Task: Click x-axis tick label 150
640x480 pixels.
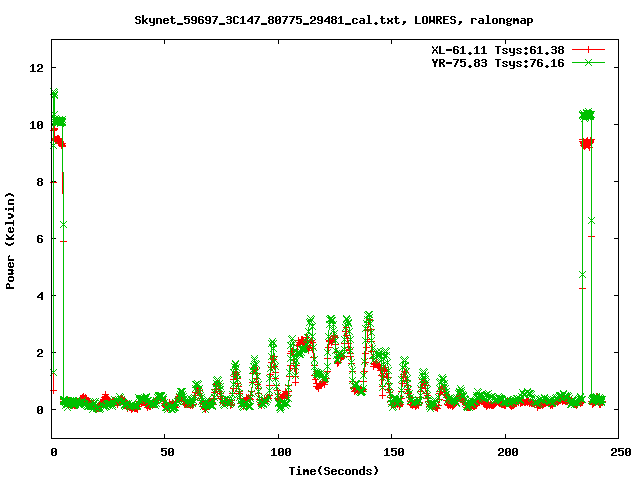Action: (x=394, y=452)
